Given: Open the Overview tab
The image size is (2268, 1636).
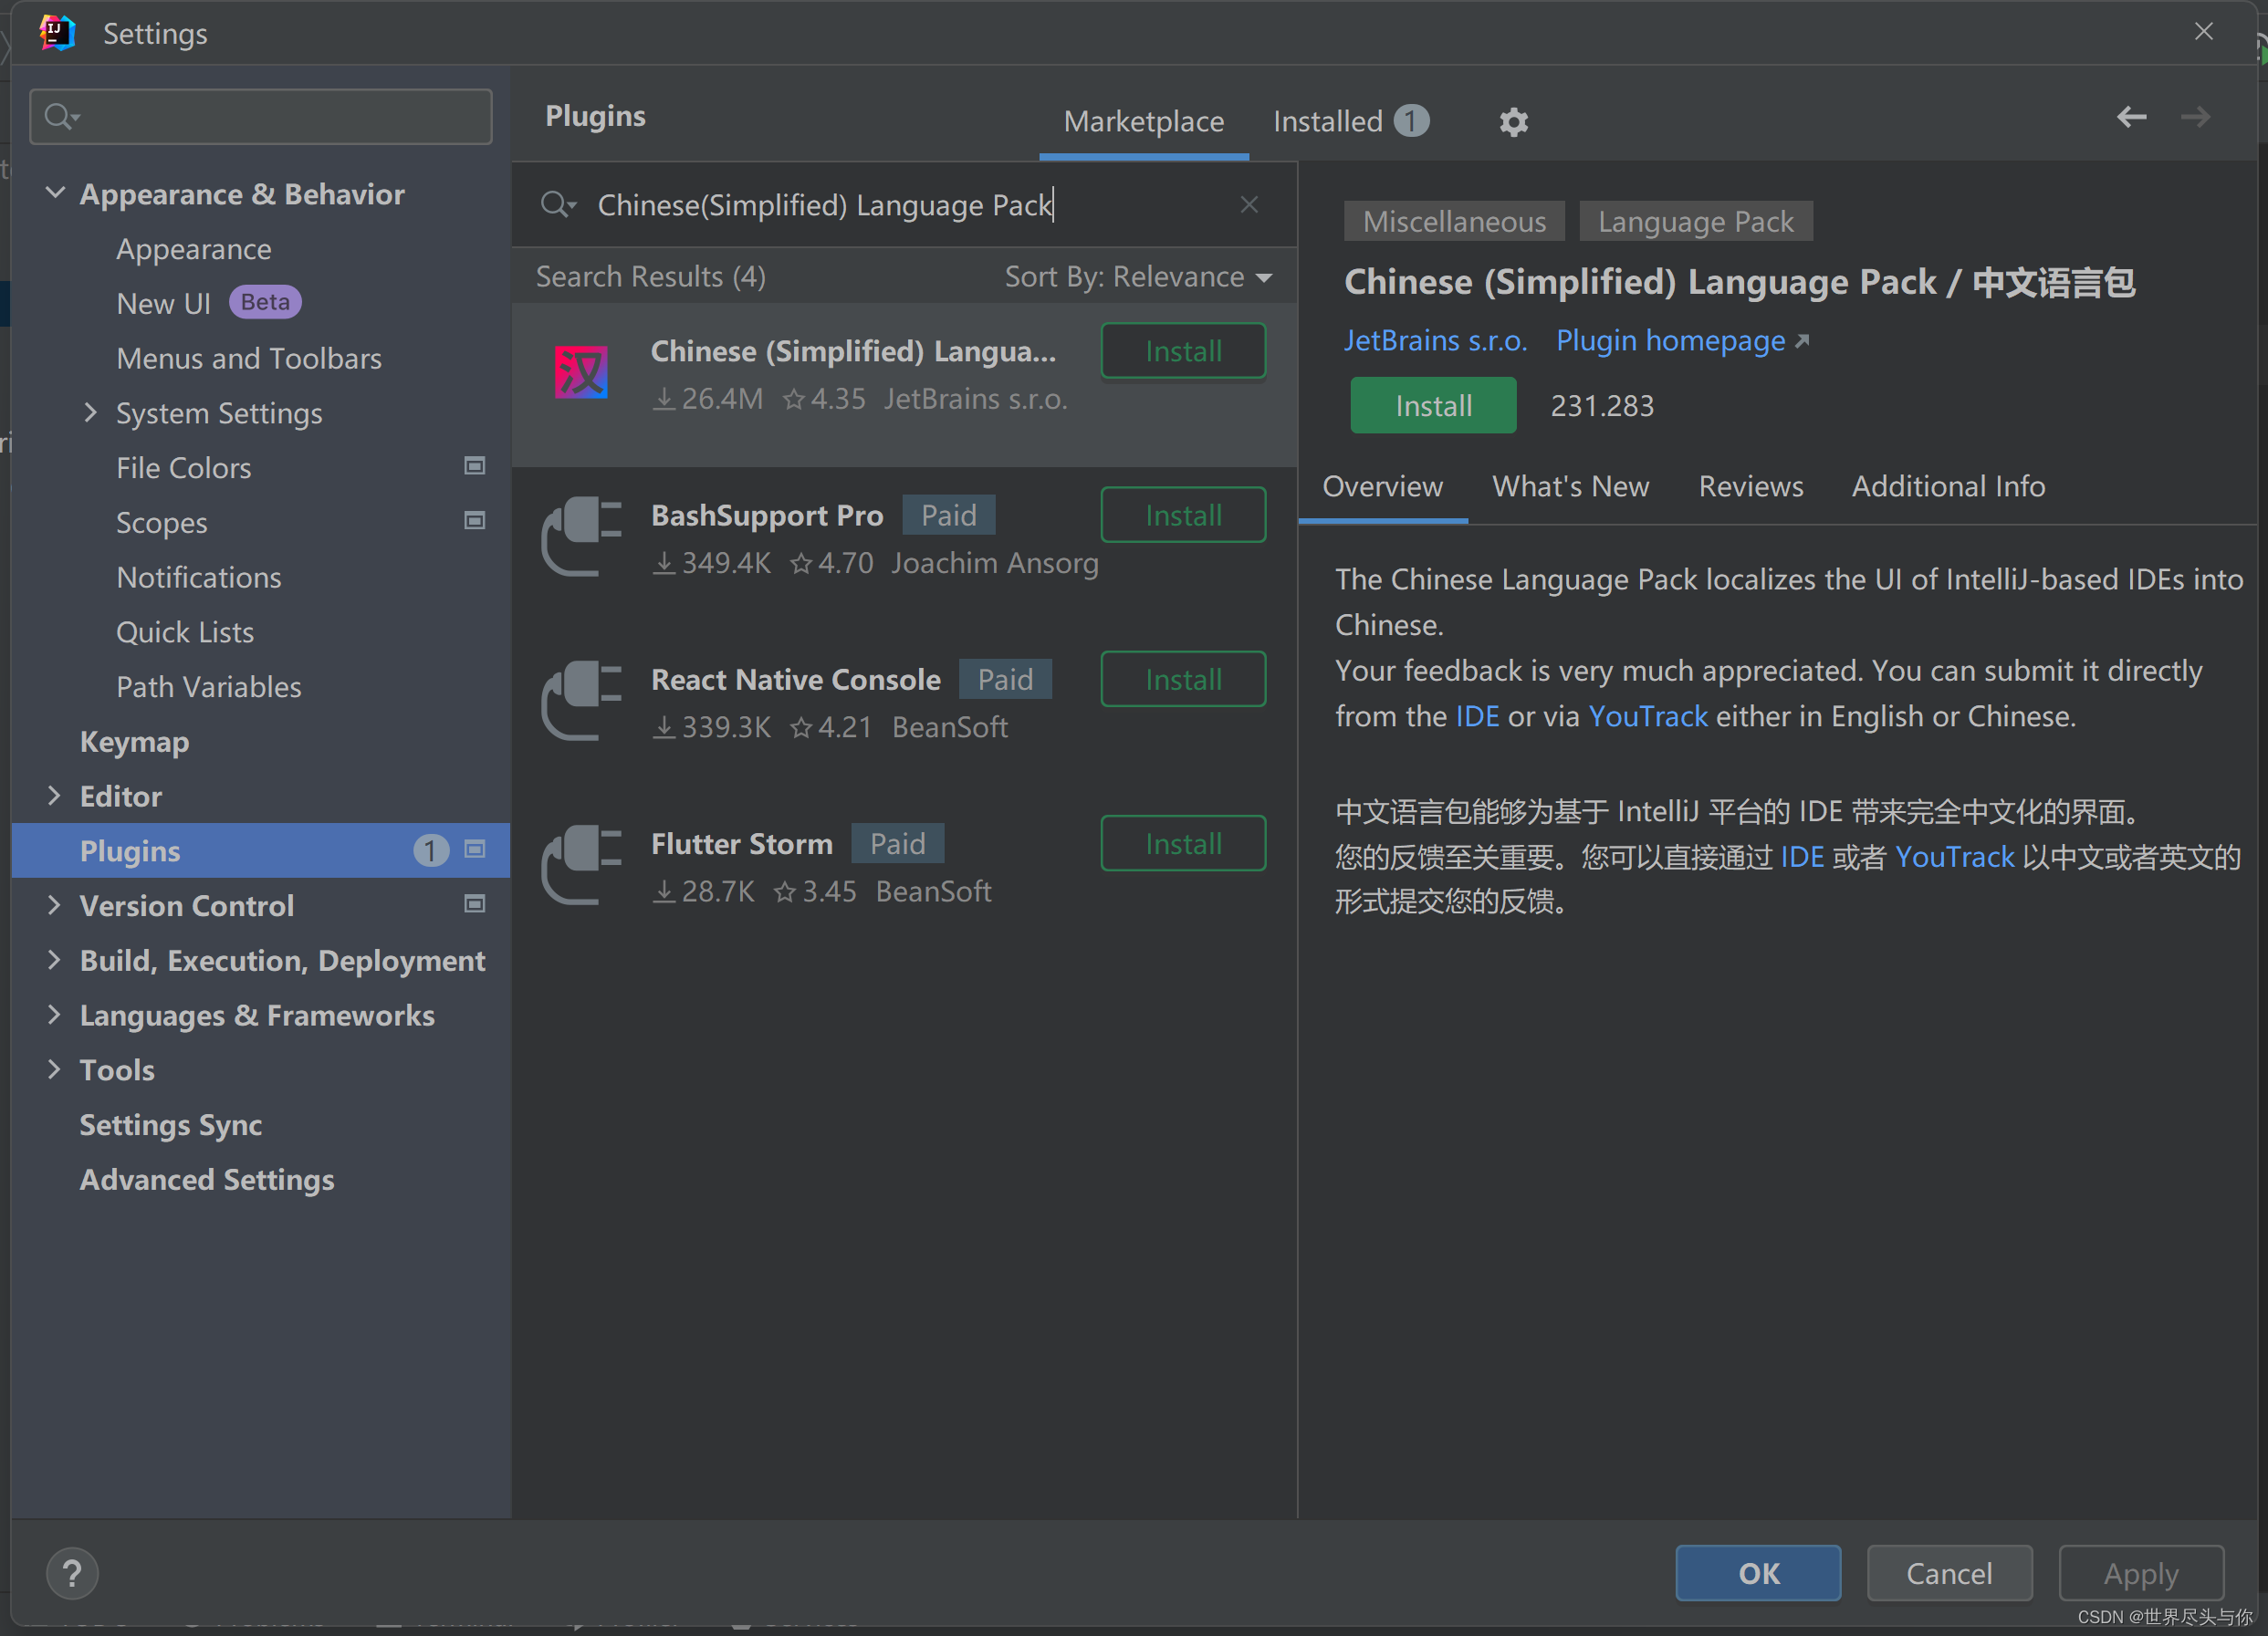Looking at the screenshot, I should click(1383, 487).
